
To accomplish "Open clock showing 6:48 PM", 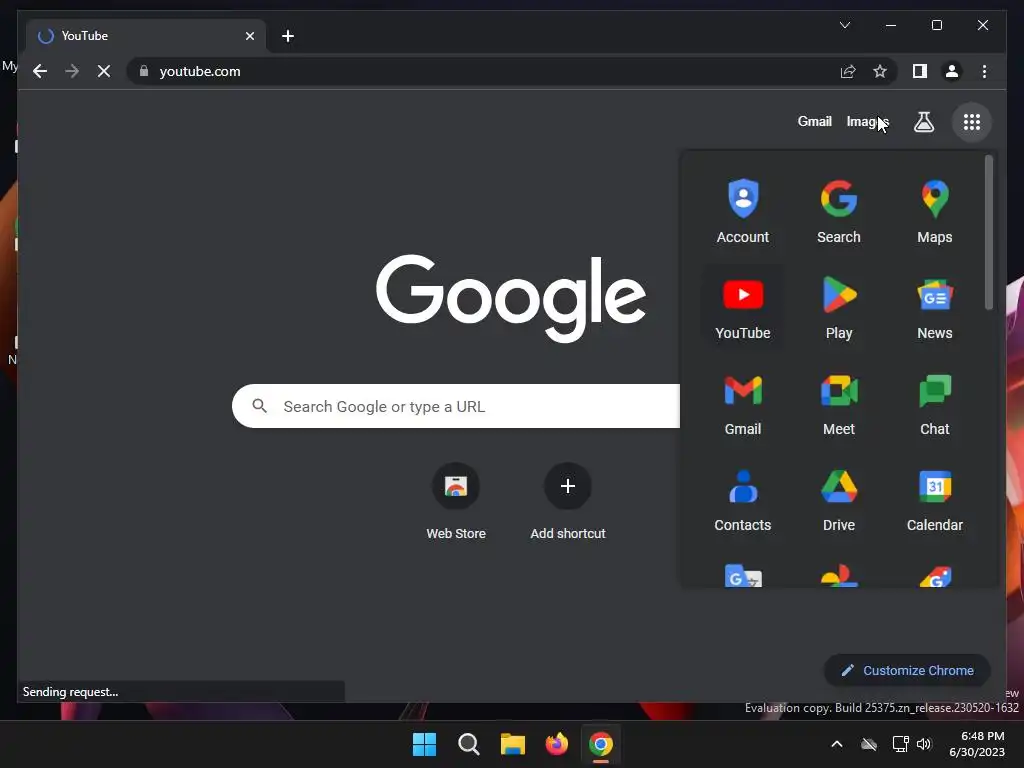I will tap(977, 744).
